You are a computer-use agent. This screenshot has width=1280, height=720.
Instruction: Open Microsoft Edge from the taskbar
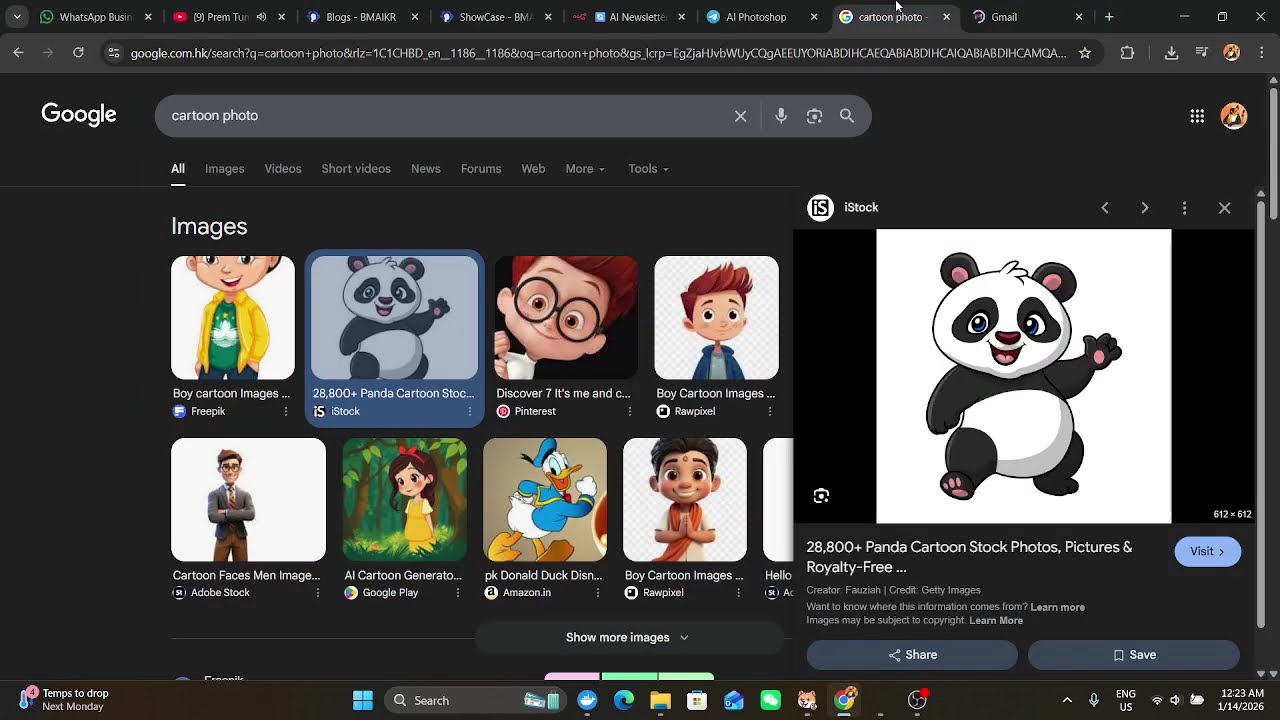click(x=624, y=700)
